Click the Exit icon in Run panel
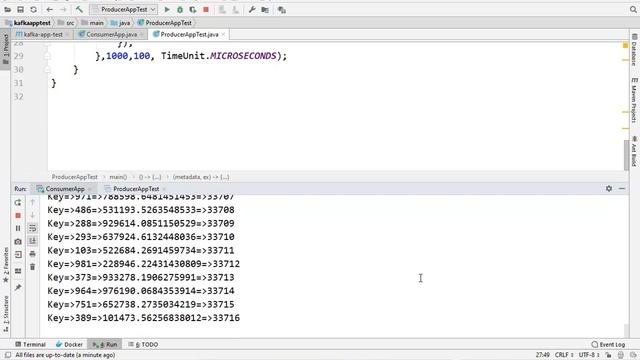 point(18,255)
